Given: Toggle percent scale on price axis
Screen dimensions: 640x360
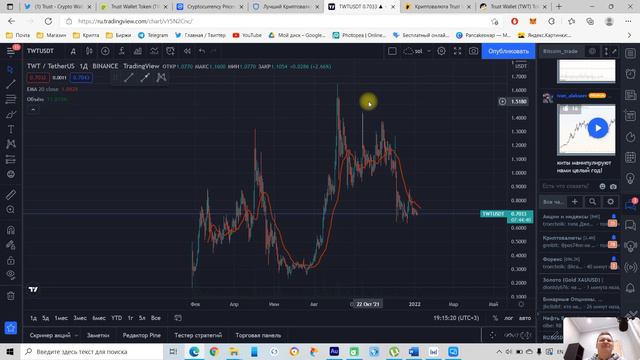Looking at the screenshot, I should (495, 318).
